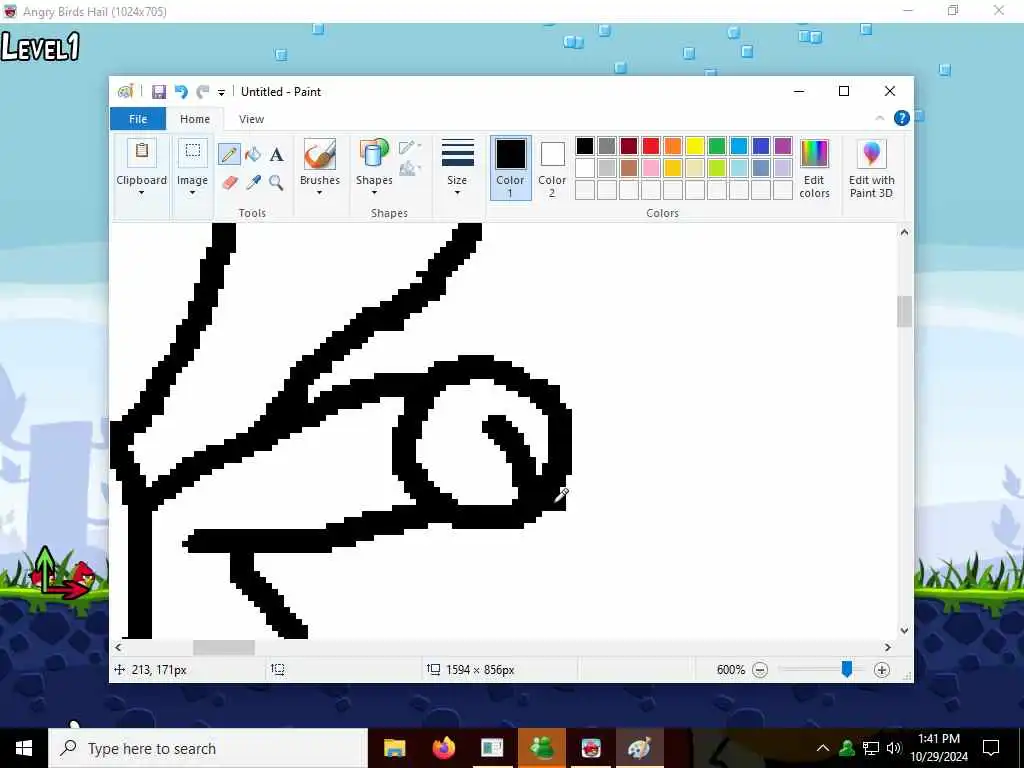This screenshot has width=1024, height=768.
Task: Click the zoom in plus button
Action: (881, 669)
